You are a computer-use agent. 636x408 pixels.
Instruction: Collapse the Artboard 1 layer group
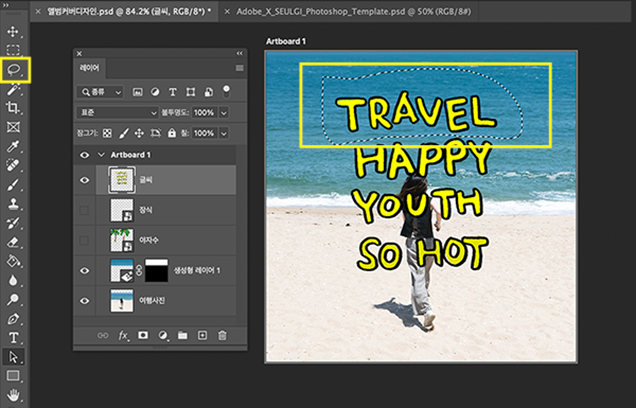click(x=101, y=155)
